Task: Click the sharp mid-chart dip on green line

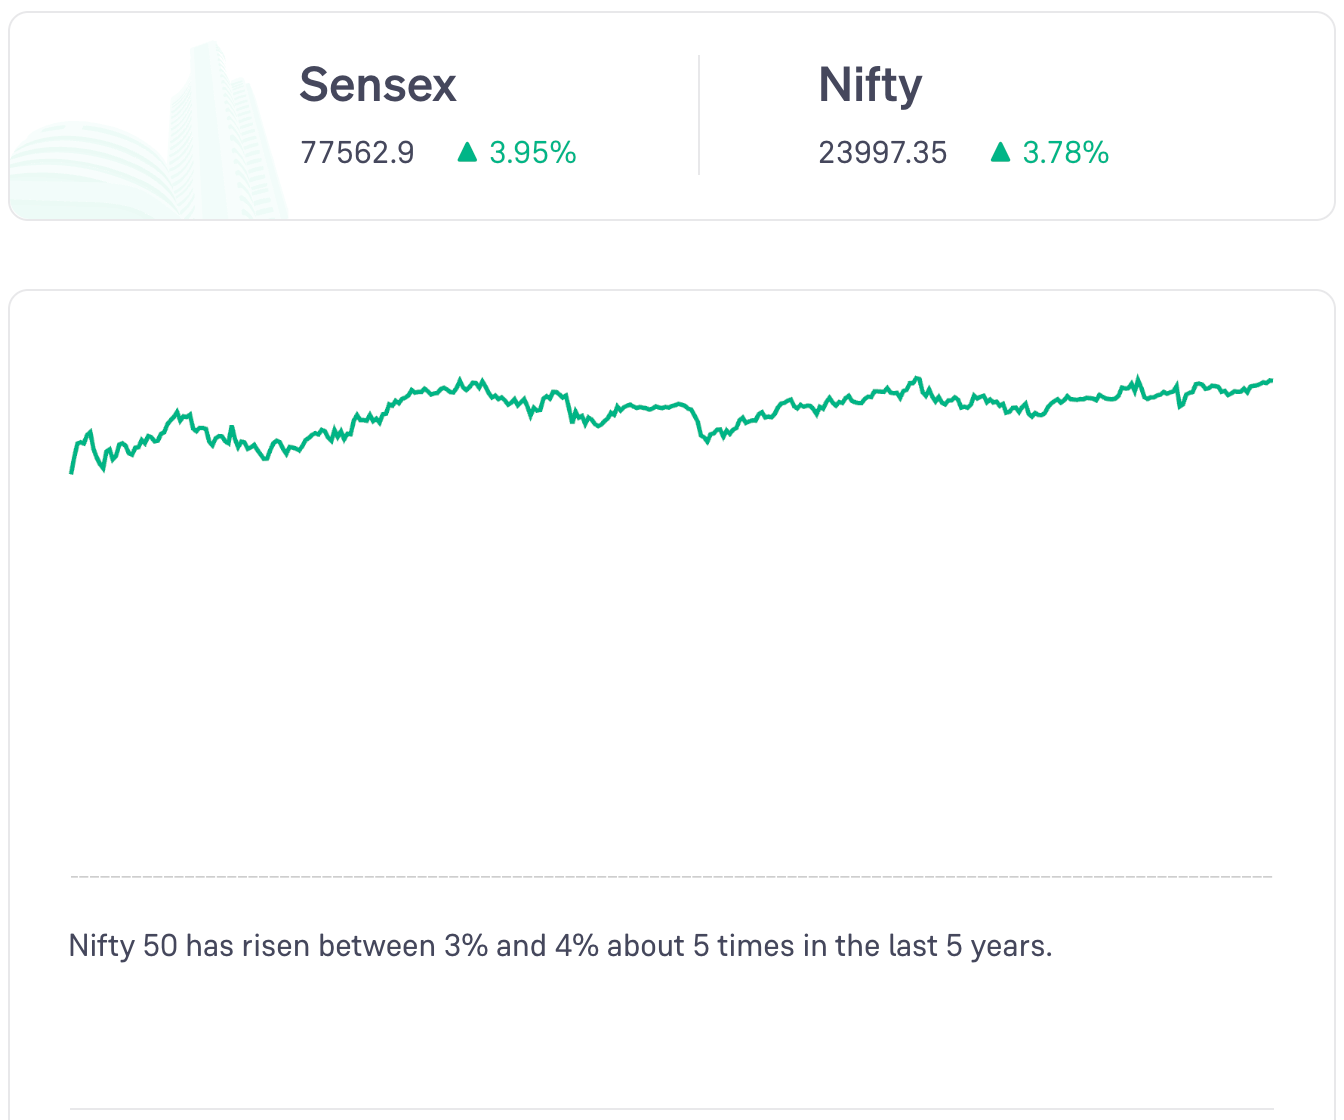Action: click(706, 439)
